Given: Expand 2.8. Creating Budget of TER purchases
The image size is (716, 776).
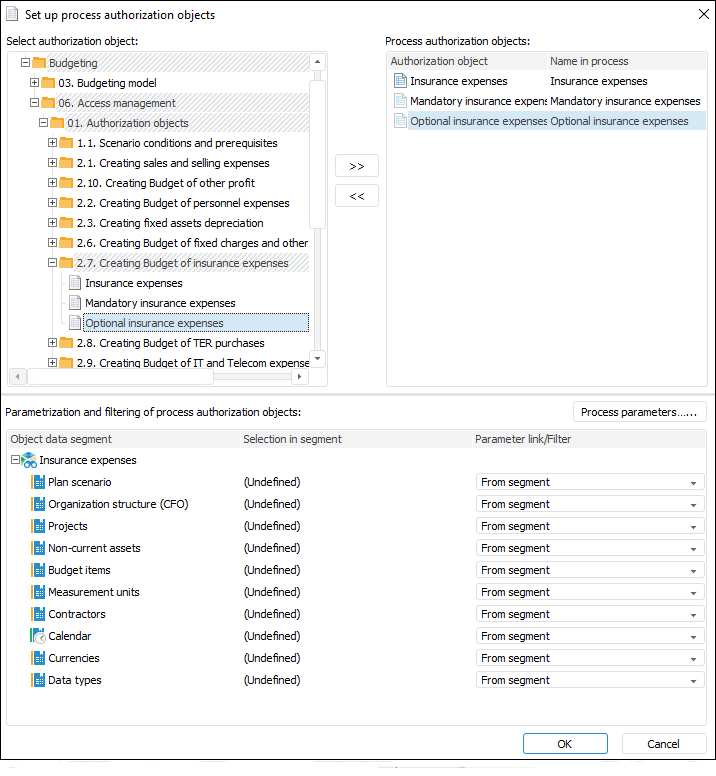Looking at the screenshot, I should click(x=53, y=343).
